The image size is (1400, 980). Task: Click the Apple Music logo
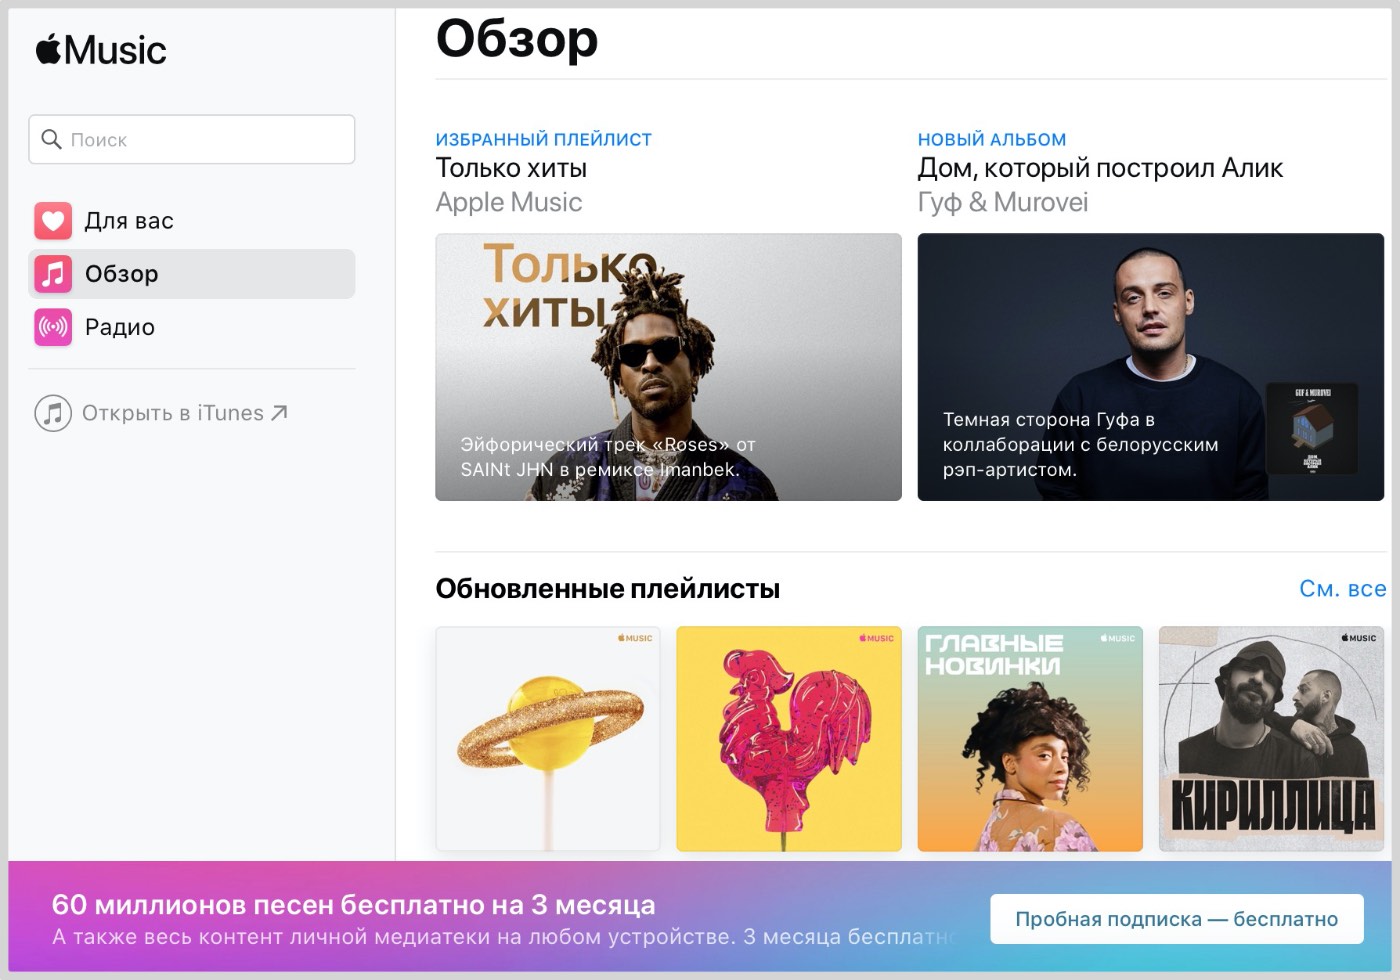tap(101, 50)
